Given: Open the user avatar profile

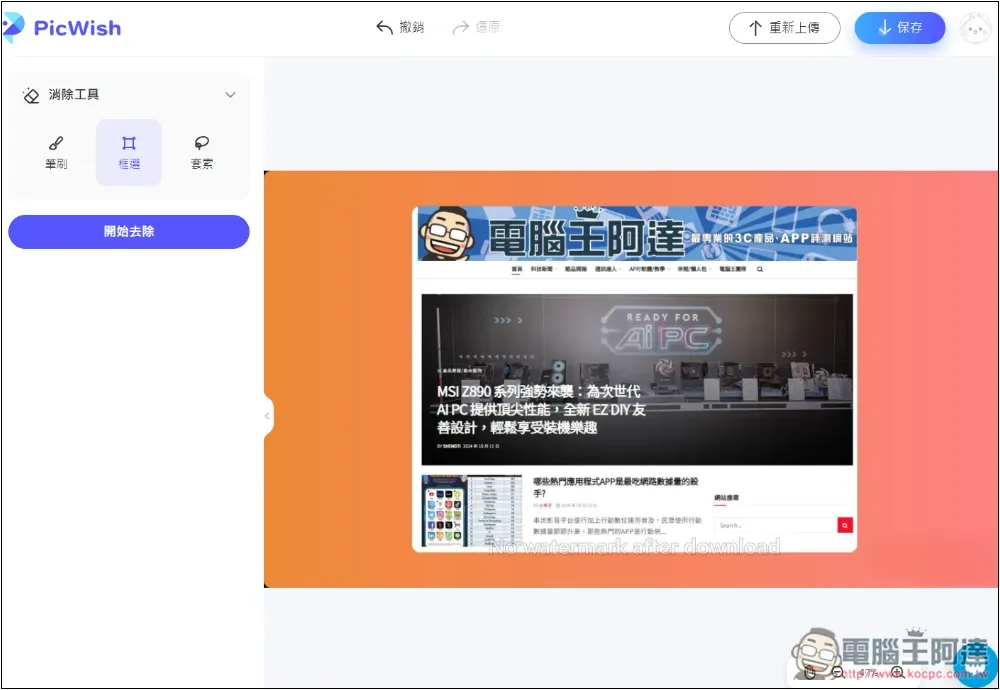Looking at the screenshot, I should pos(975,28).
